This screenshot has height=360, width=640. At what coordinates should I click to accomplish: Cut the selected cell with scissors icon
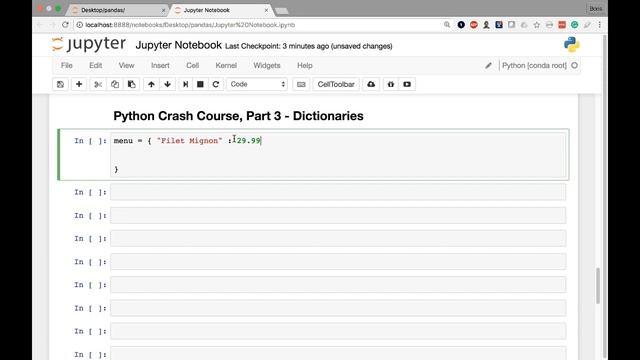coord(98,84)
